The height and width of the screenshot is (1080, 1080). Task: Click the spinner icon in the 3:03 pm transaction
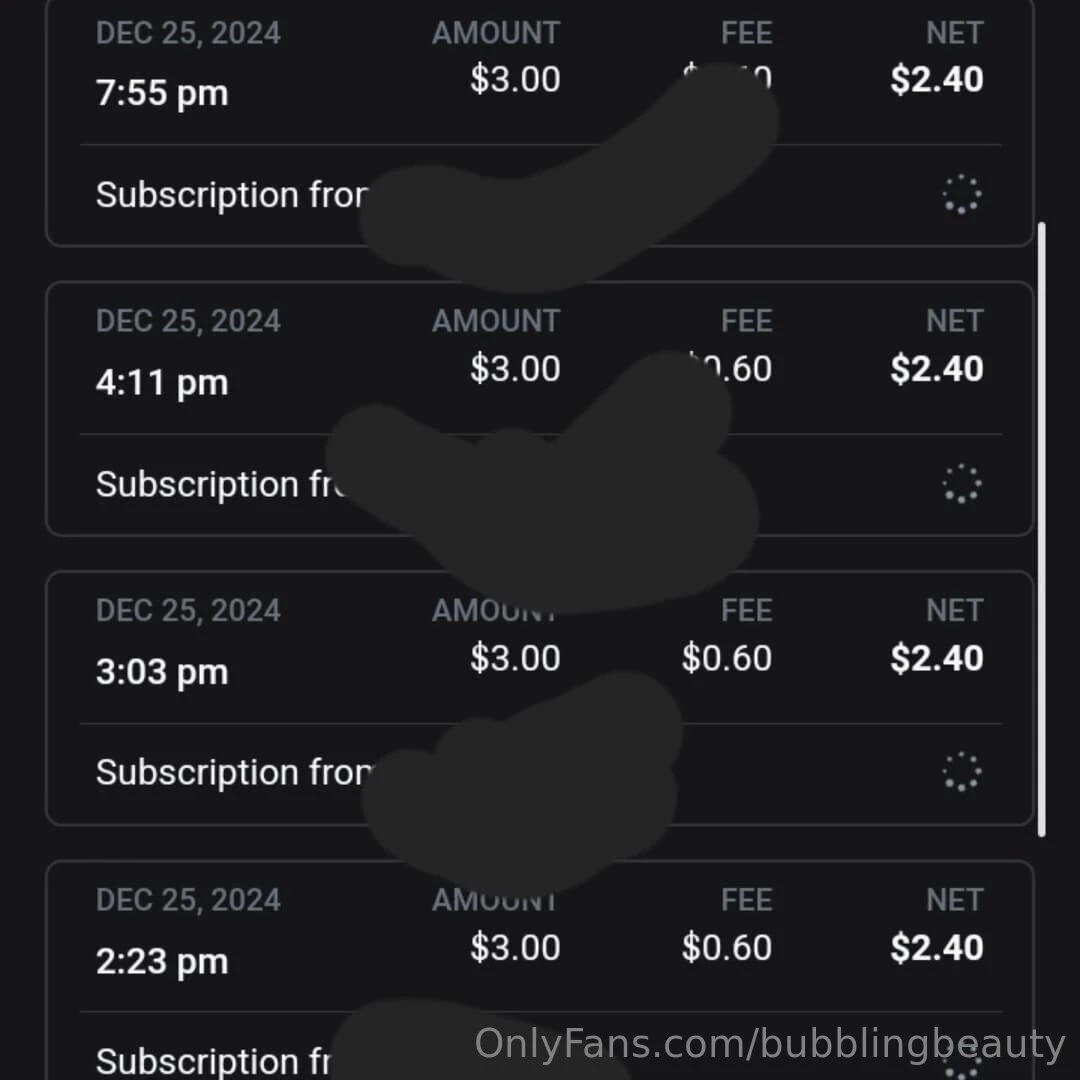[x=962, y=772]
